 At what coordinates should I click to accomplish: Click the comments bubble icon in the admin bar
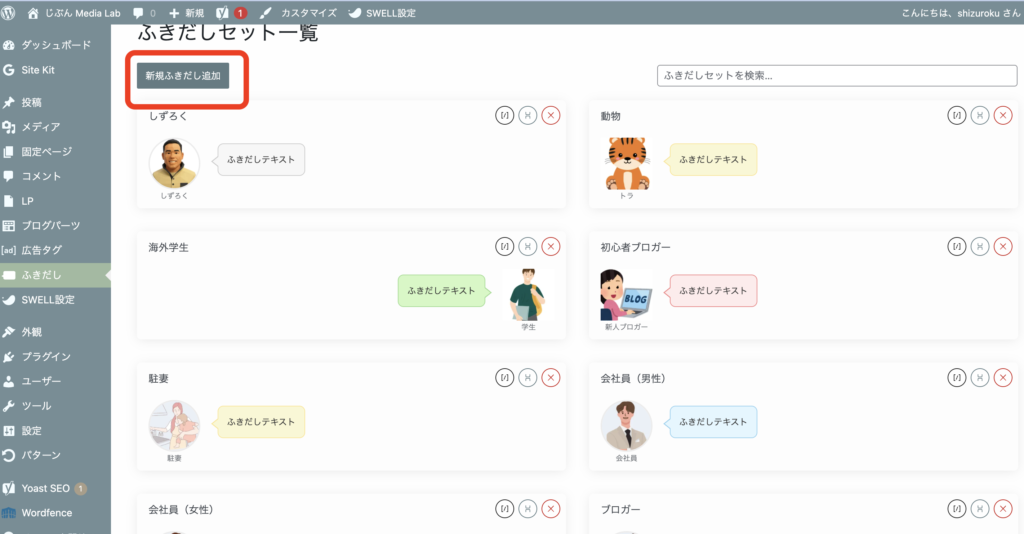click(x=142, y=13)
